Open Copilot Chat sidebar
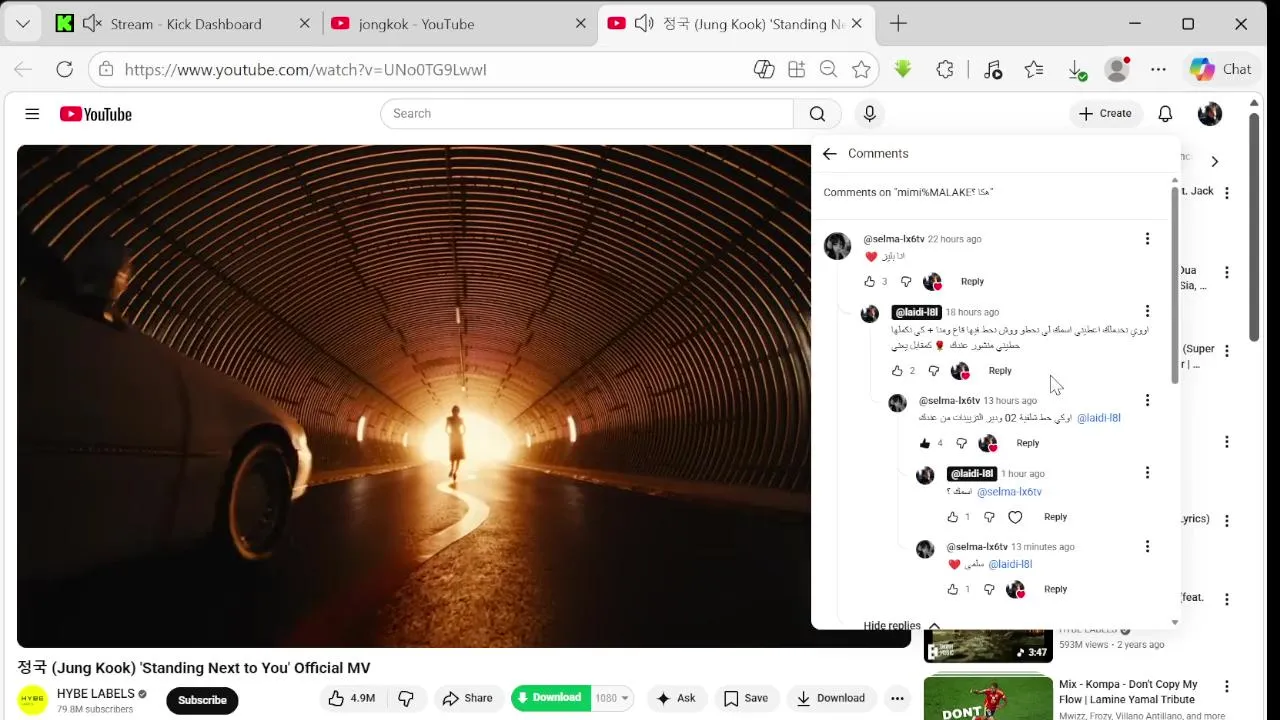Viewport: 1280px width, 720px height. point(1220,69)
